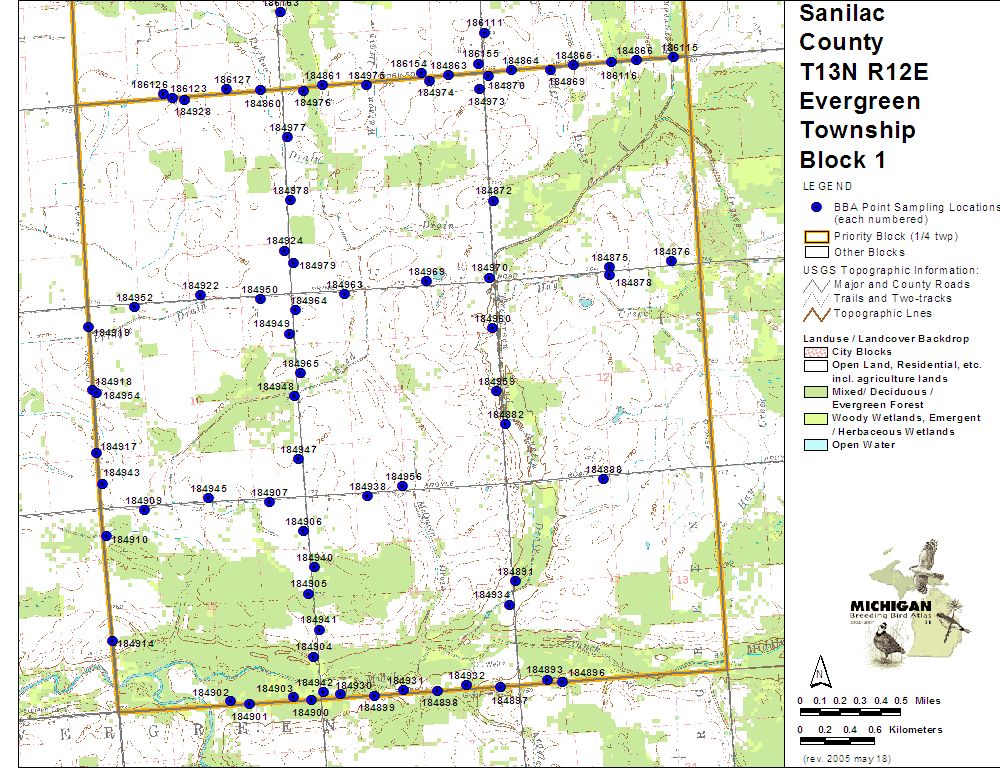
Task: Select sampling point 184914 on block border
Action: click(113, 641)
